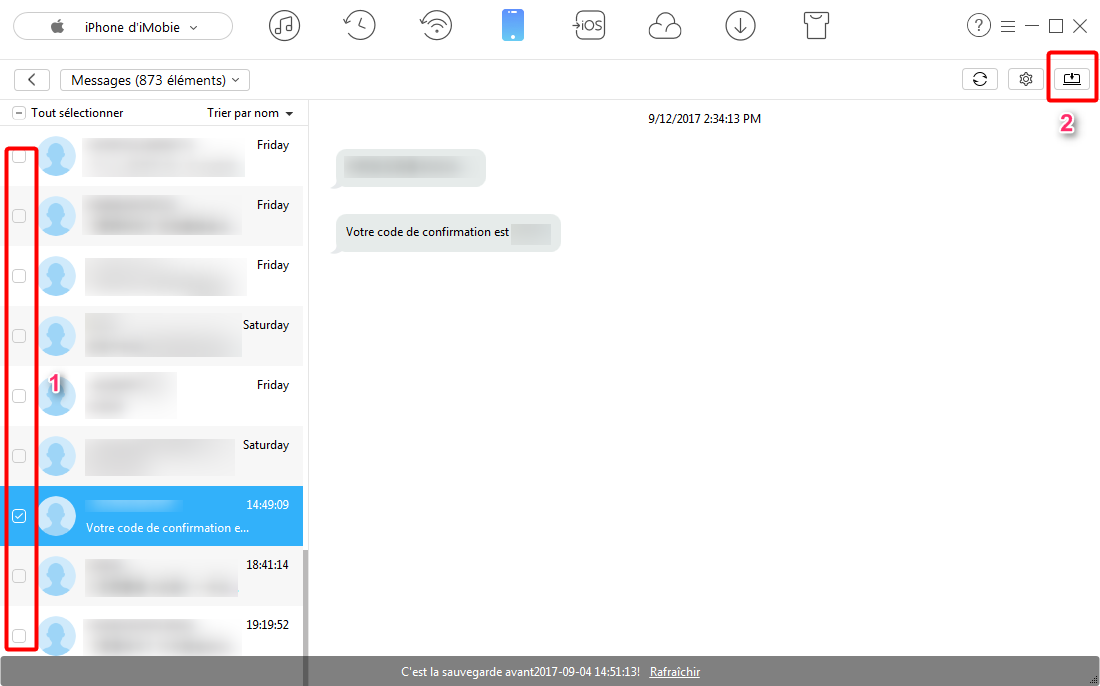Check the 19:19:52 conversation checkbox

tap(20, 636)
